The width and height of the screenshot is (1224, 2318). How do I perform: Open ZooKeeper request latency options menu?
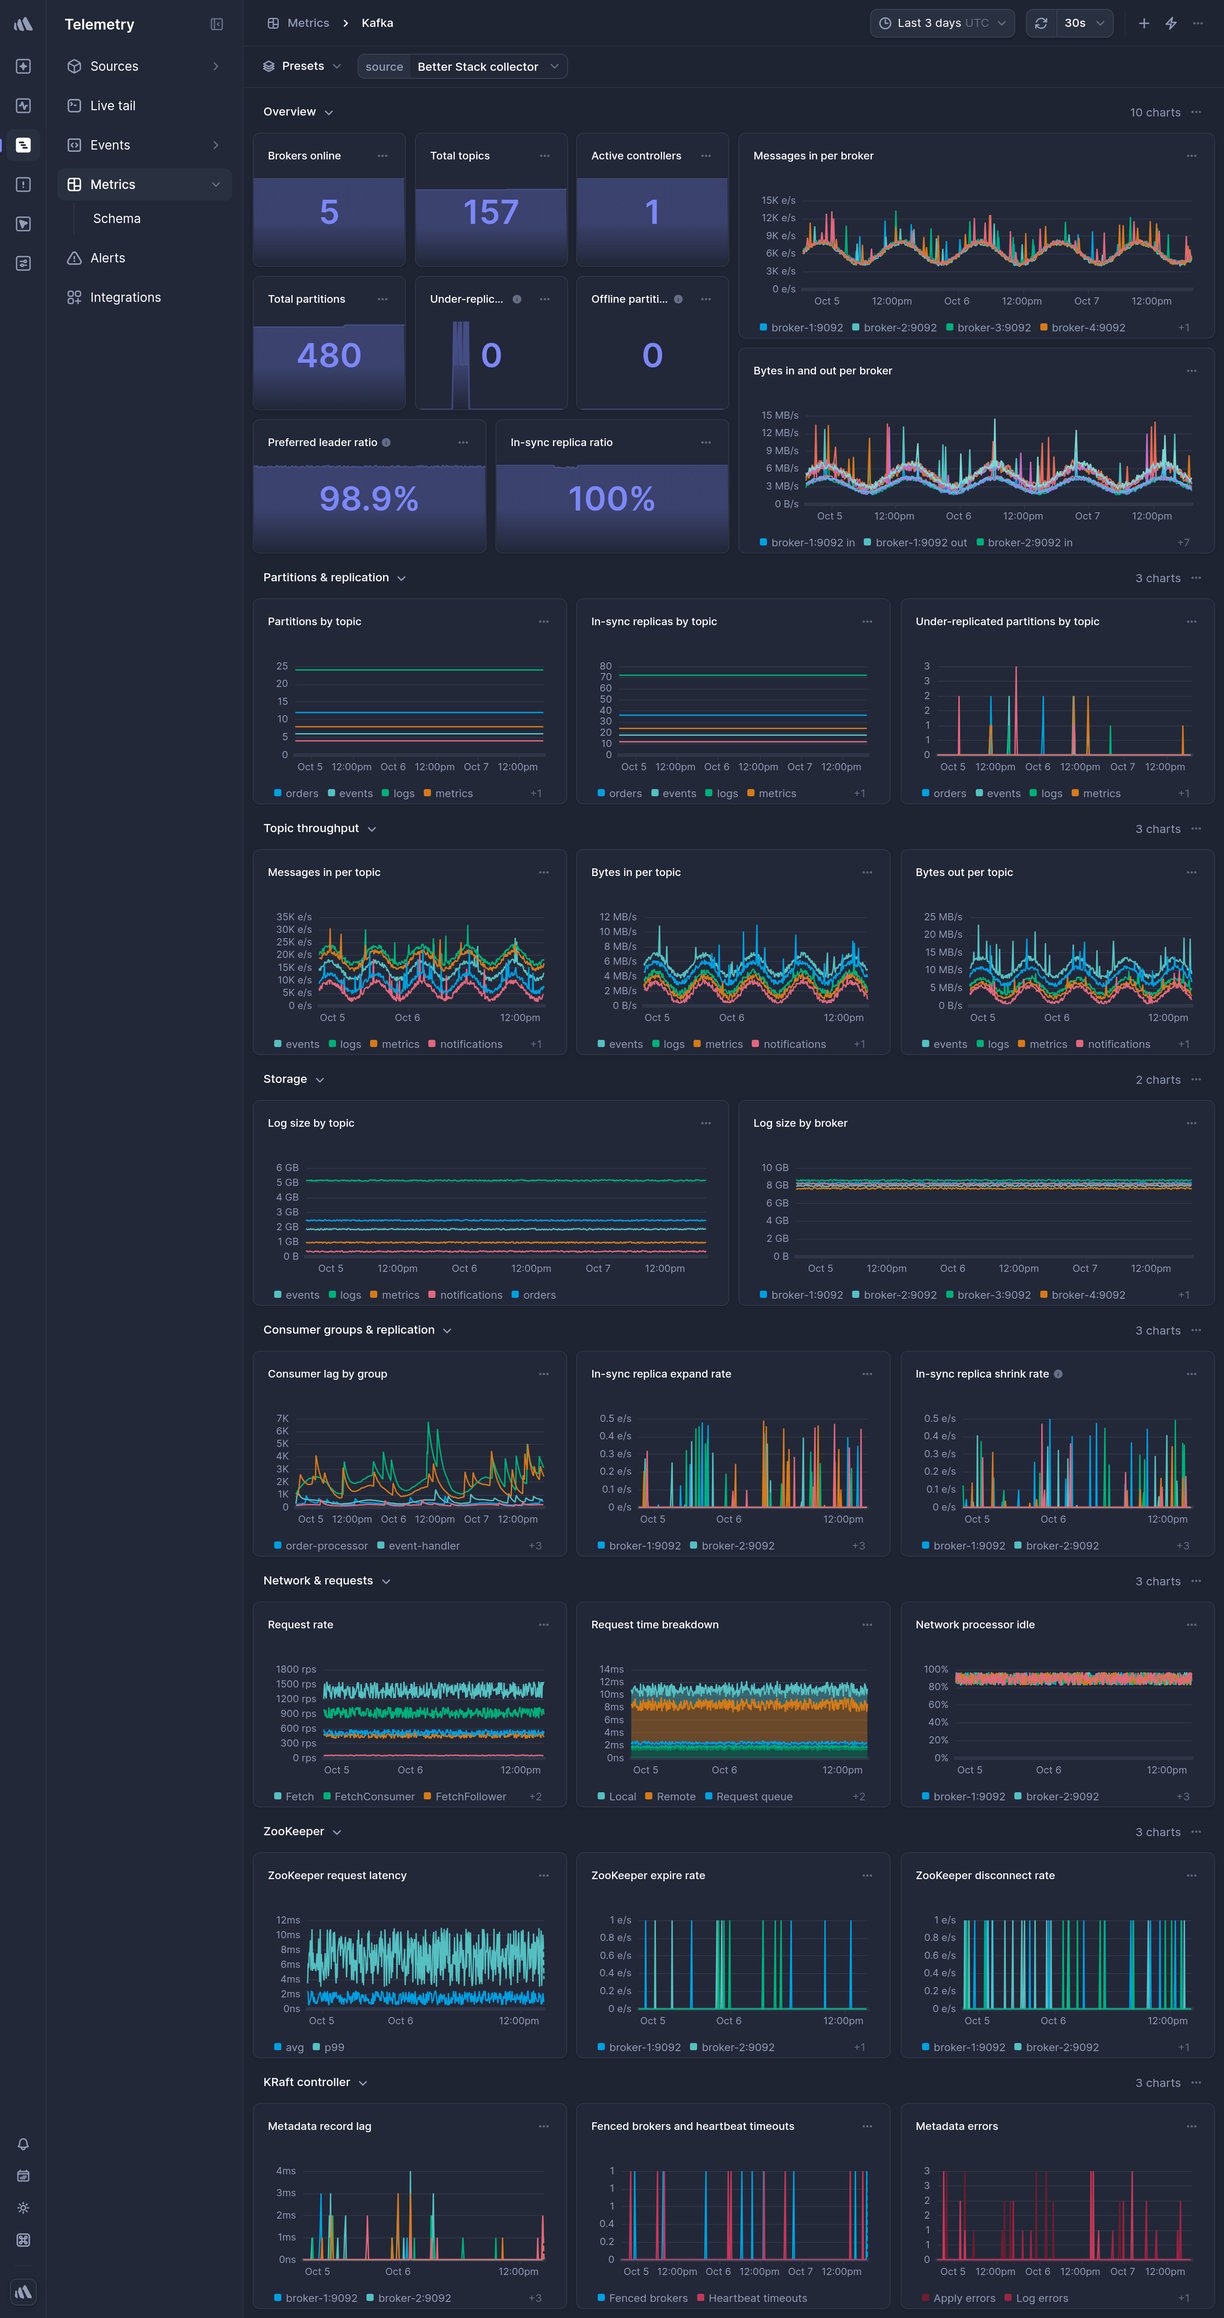click(x=544, y=1876)
